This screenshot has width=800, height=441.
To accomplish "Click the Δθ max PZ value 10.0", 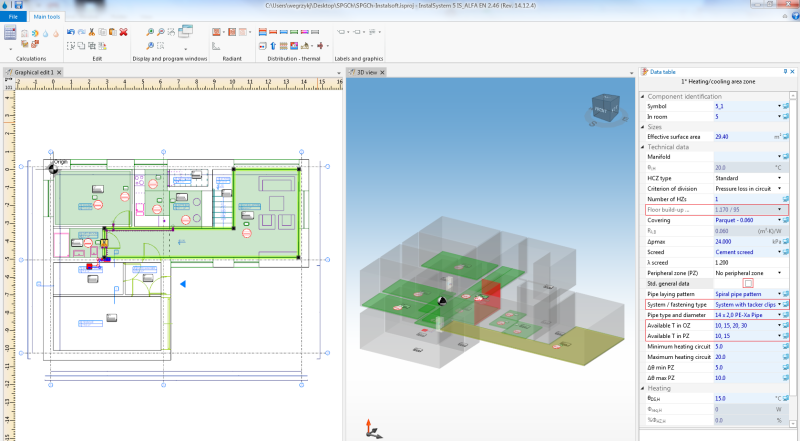I will (x=748, y=378).
